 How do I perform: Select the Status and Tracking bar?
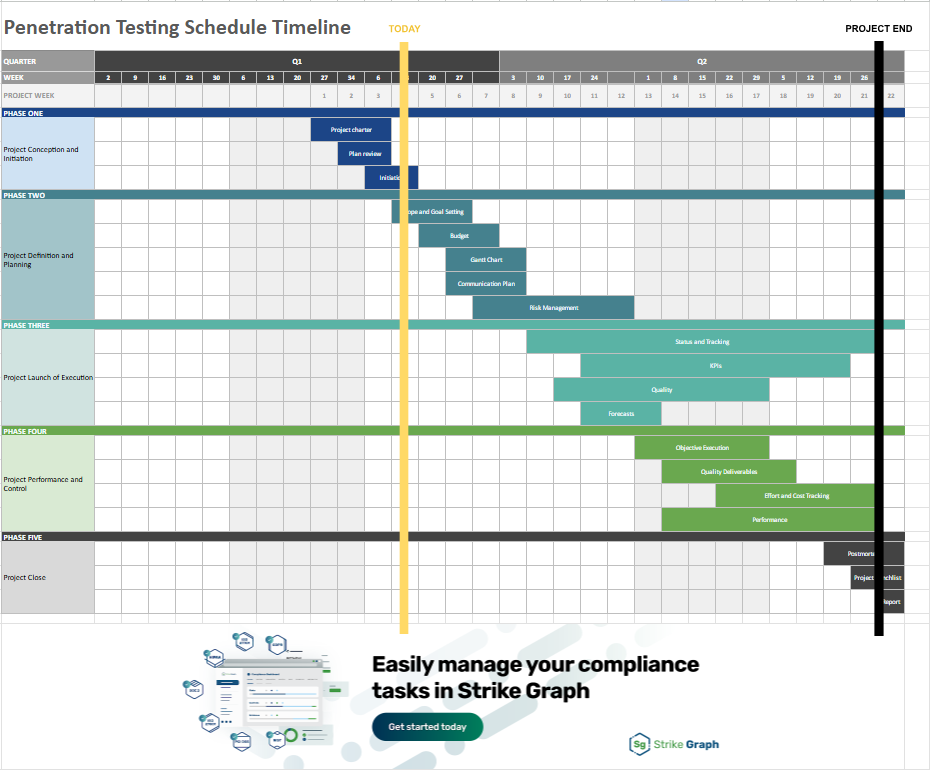(701, 340)
